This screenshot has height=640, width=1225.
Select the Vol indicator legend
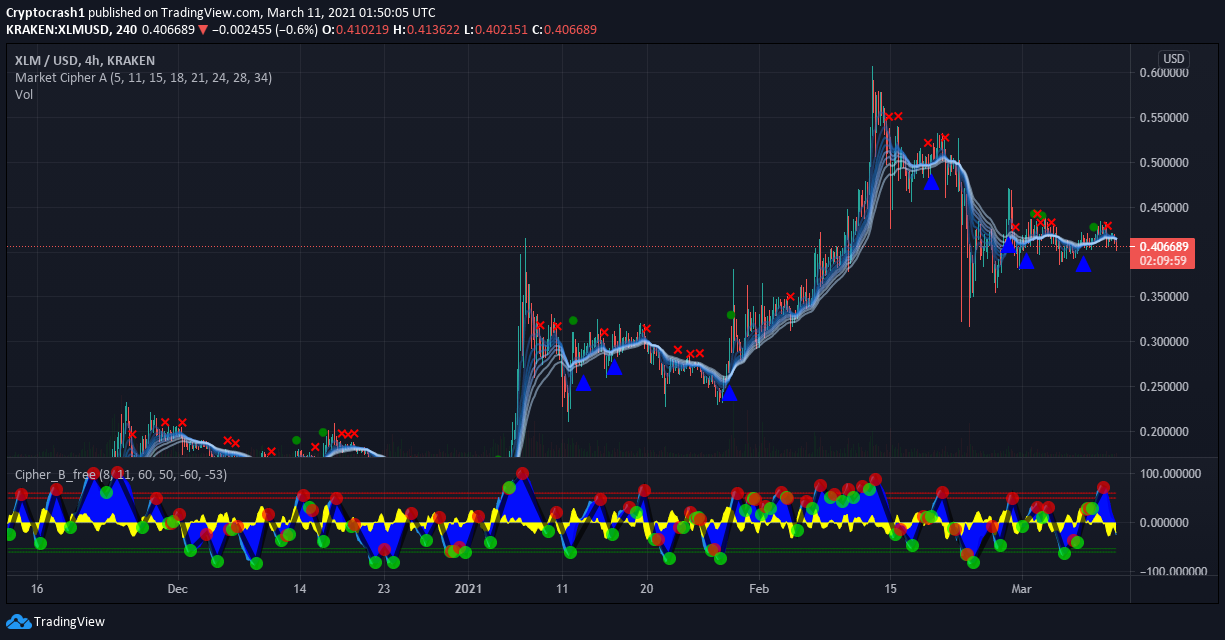[24, 94]
